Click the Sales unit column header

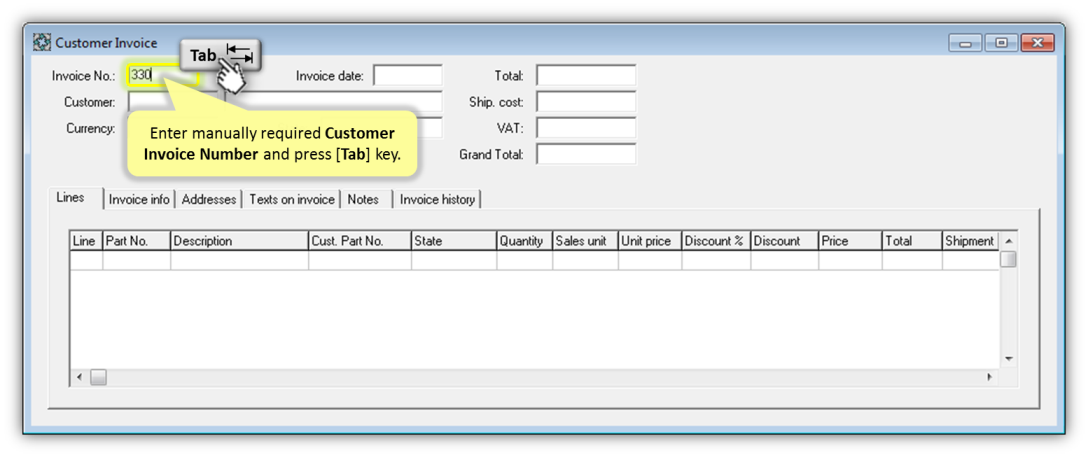[x=585, y=241]
